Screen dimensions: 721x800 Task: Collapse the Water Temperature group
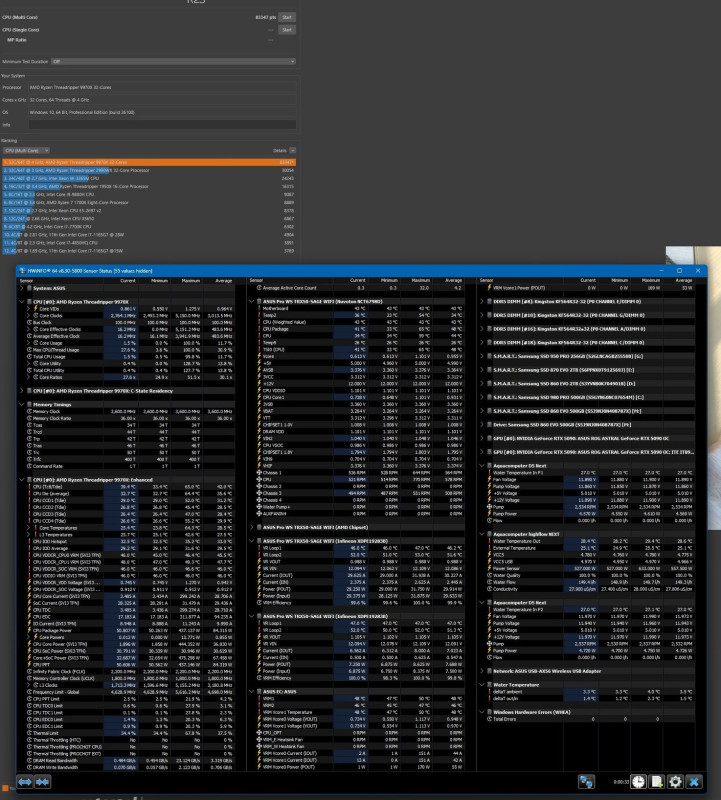point(482,685)
